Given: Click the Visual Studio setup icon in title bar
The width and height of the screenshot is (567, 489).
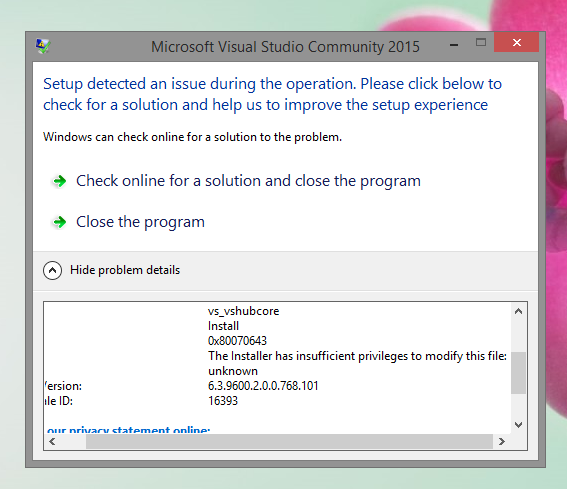Looking at the screenshot, I should pos(43,46).
